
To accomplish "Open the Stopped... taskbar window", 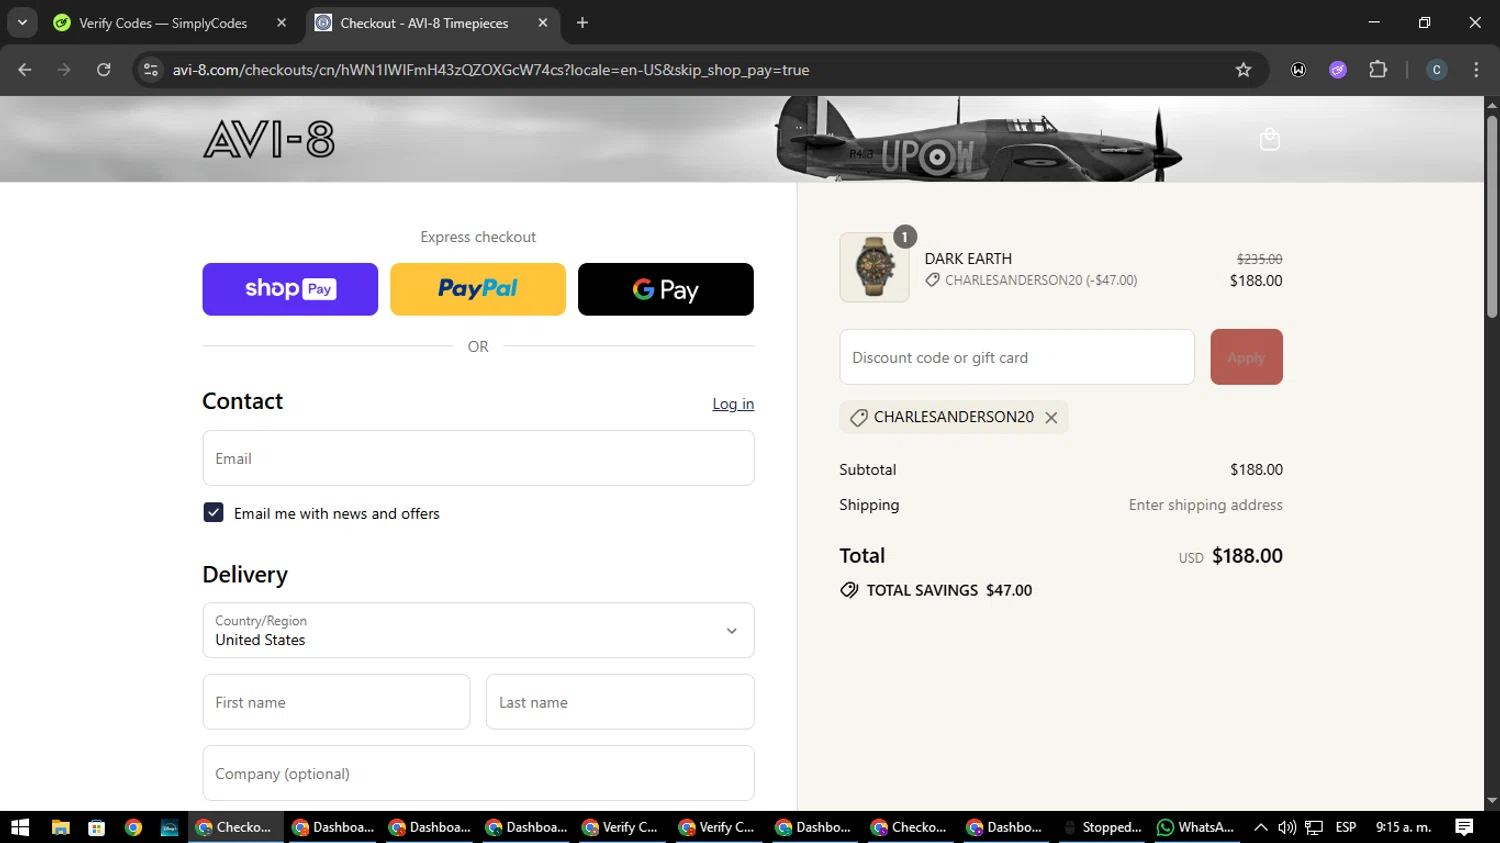I will [x=1103, y=827].
